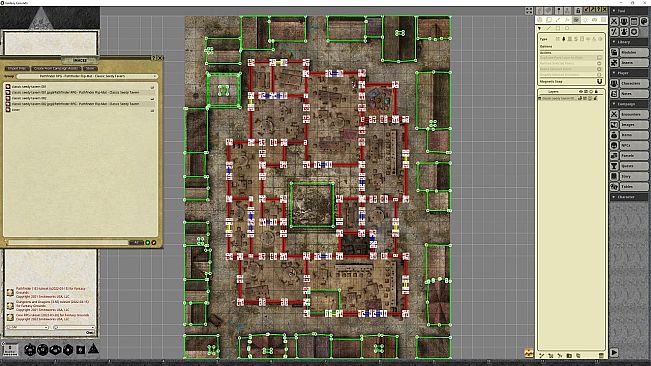Tick the second checkbox in the Options list
651x366 pixels.
(599, 63)
